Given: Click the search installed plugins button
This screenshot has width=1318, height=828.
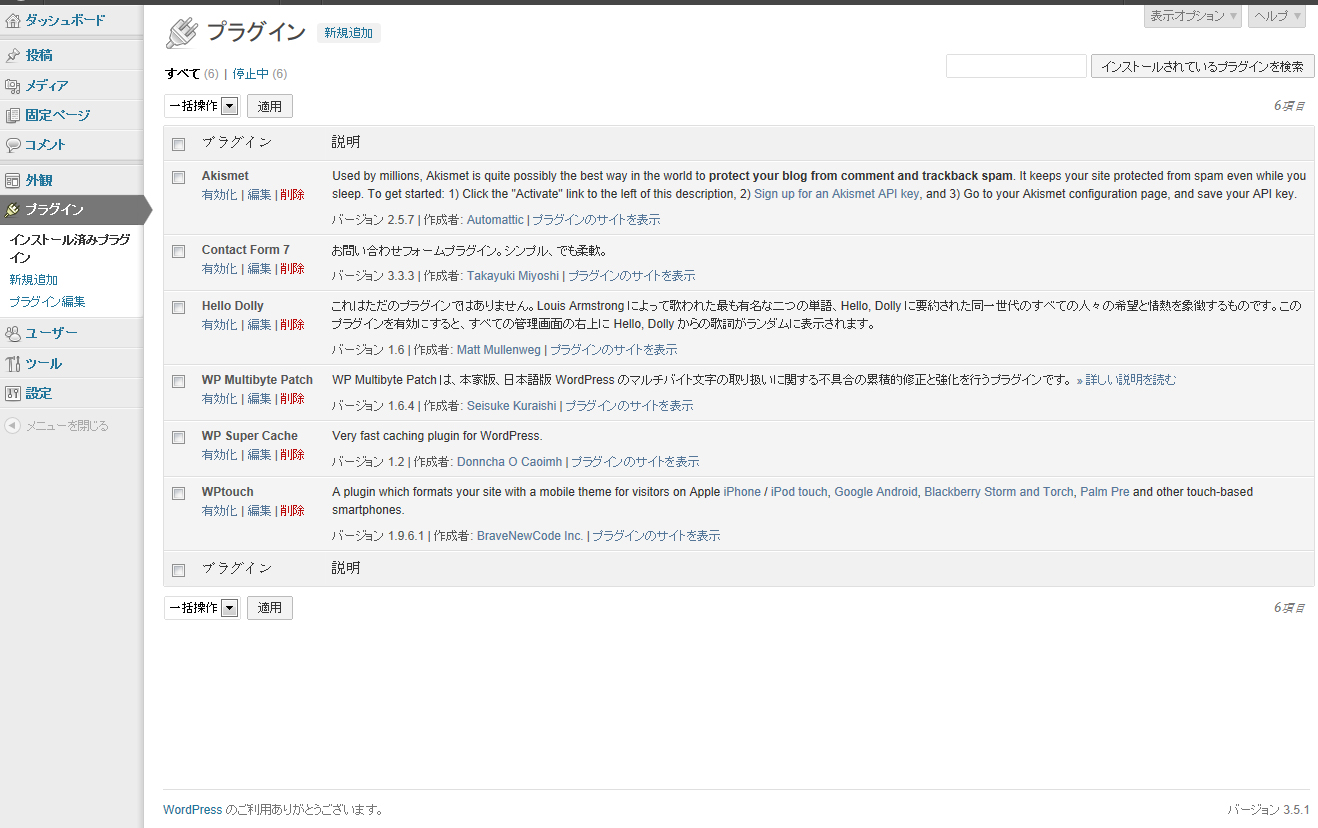Looking at the screenshot, I should coord(1202,67).
